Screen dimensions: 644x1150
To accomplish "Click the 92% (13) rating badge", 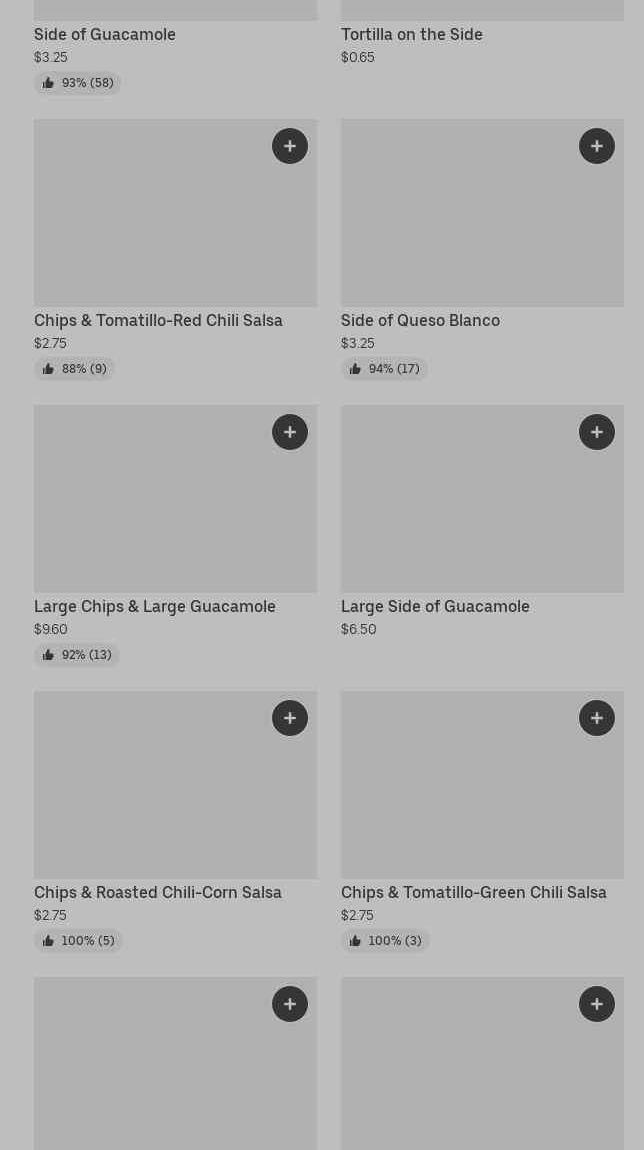I will [x=76, y=655].
